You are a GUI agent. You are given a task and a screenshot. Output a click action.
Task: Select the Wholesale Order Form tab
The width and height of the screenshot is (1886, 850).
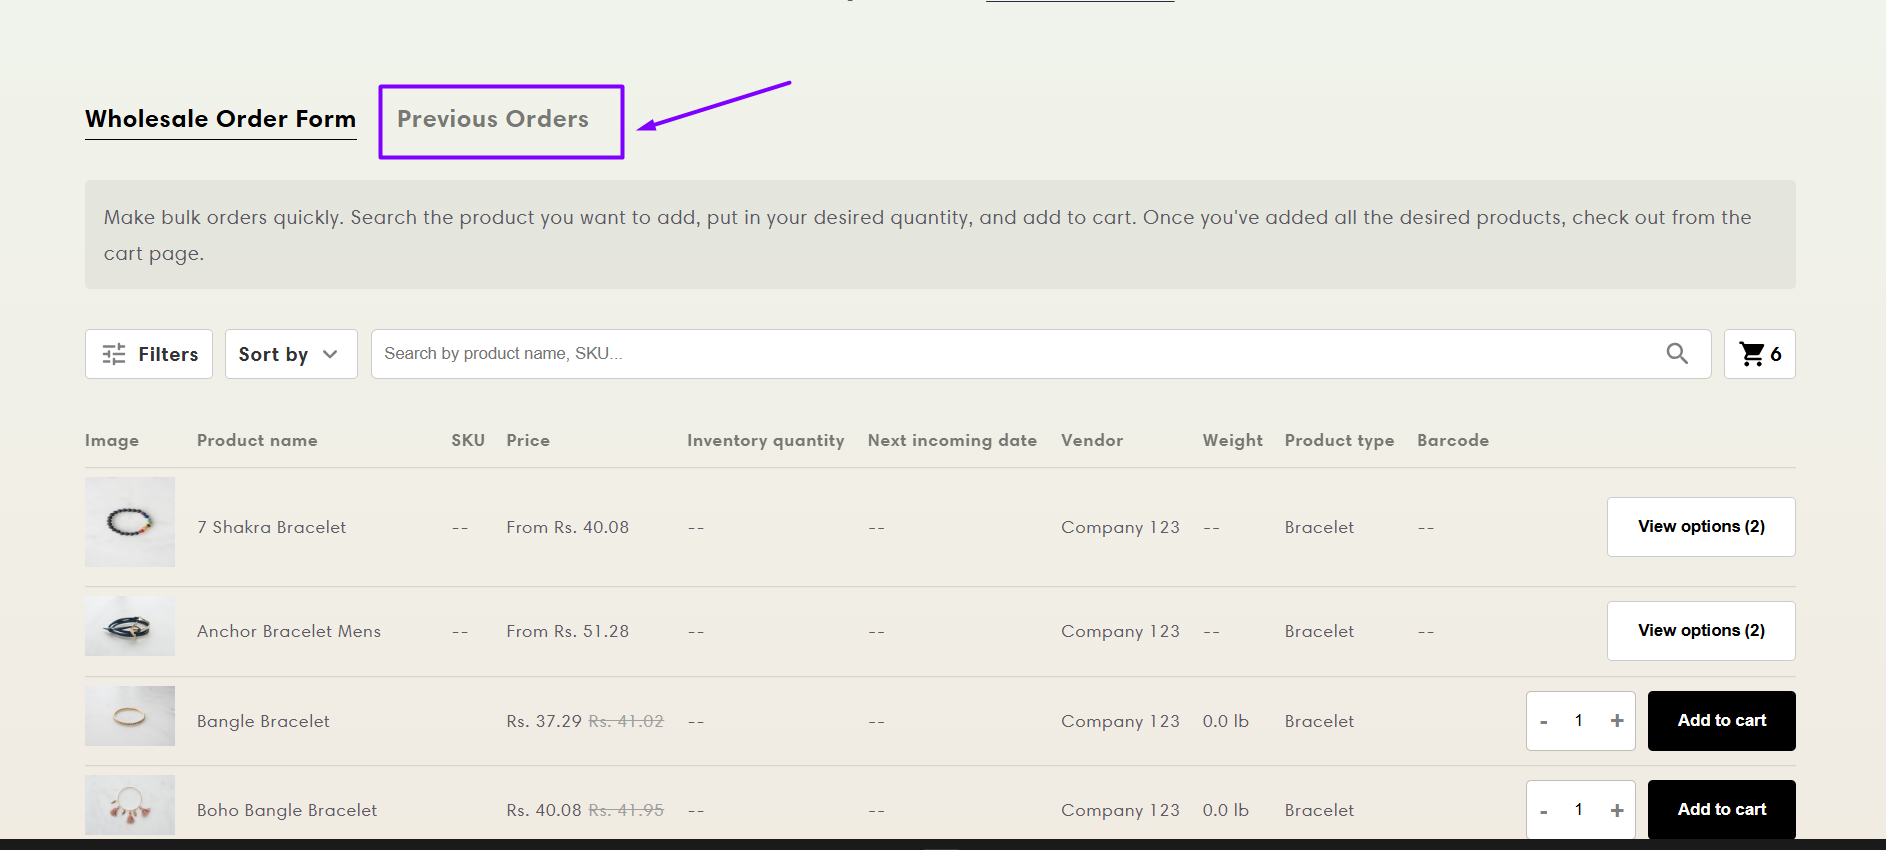pos(220,119)
